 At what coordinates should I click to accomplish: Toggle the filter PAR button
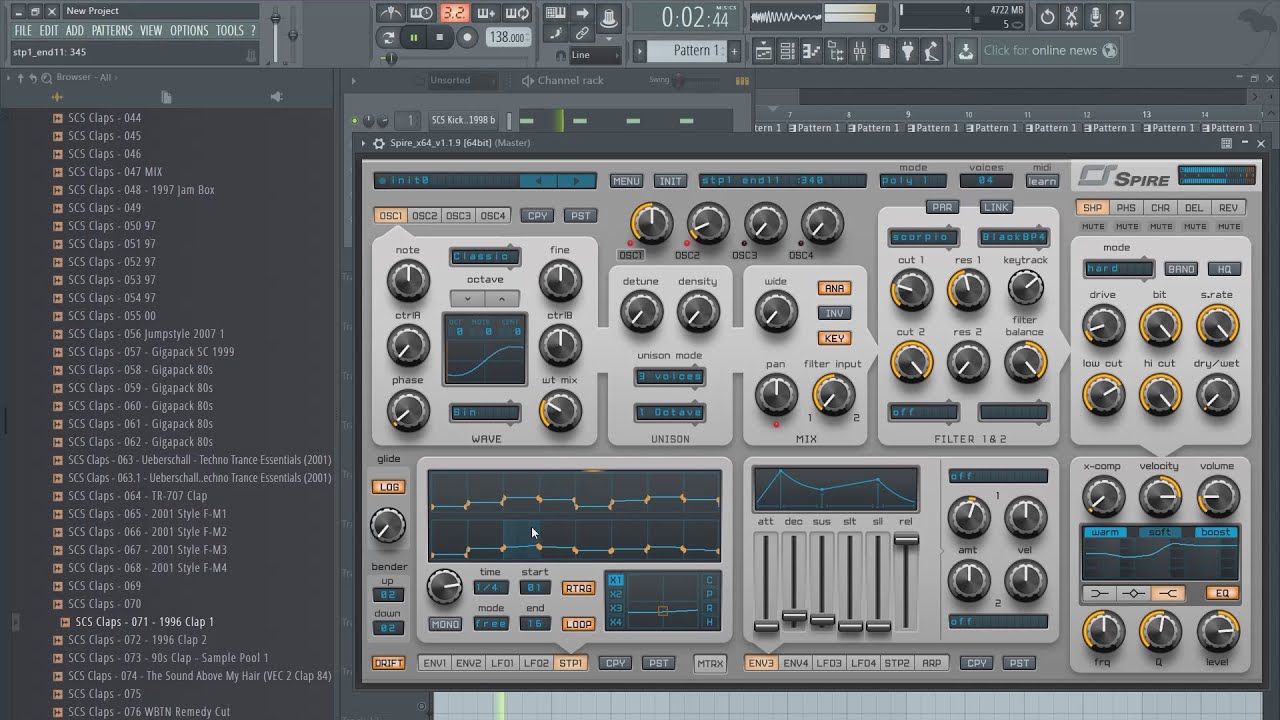[x=942, y=207]
